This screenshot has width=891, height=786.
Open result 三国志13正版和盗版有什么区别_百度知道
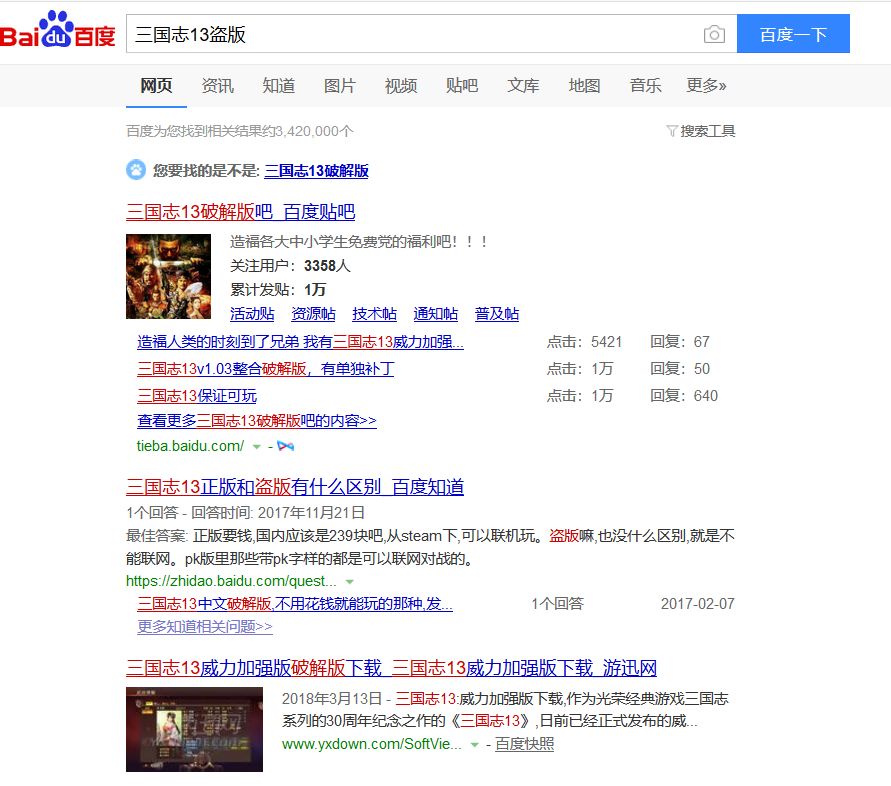tap(295, 487)
